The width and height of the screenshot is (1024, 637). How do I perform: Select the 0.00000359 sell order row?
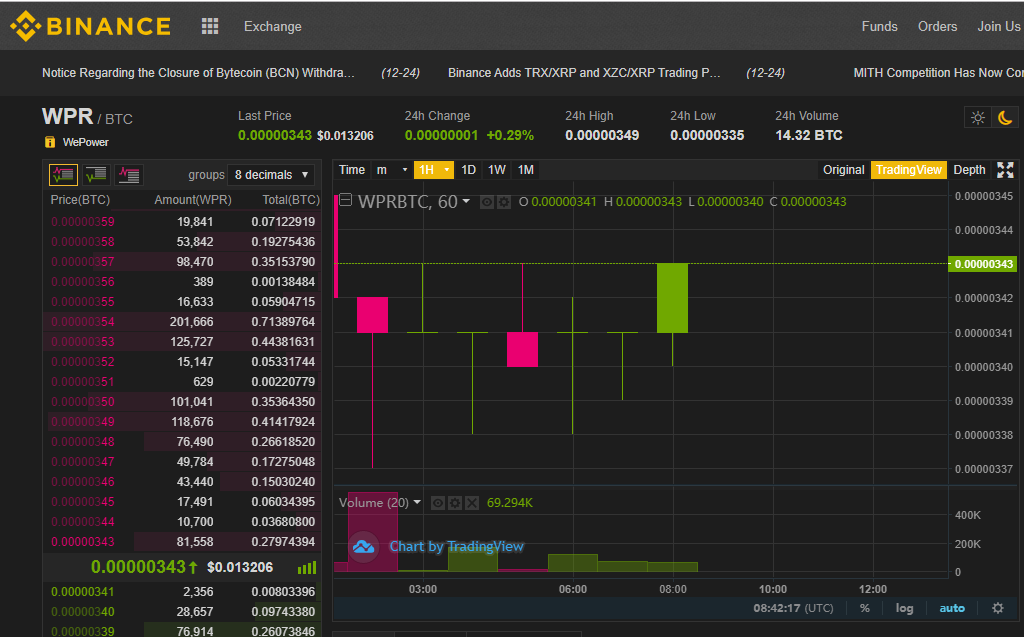click(182, 221)
